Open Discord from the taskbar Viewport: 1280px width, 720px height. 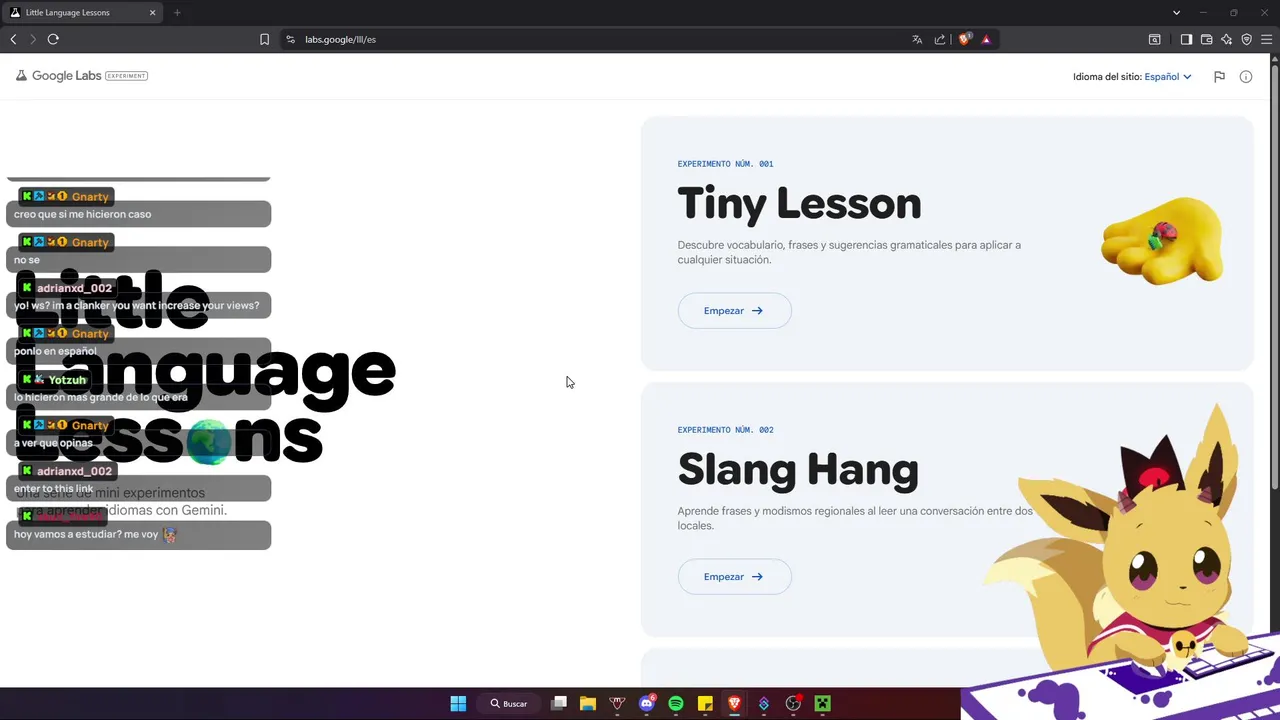coord(646,704)
